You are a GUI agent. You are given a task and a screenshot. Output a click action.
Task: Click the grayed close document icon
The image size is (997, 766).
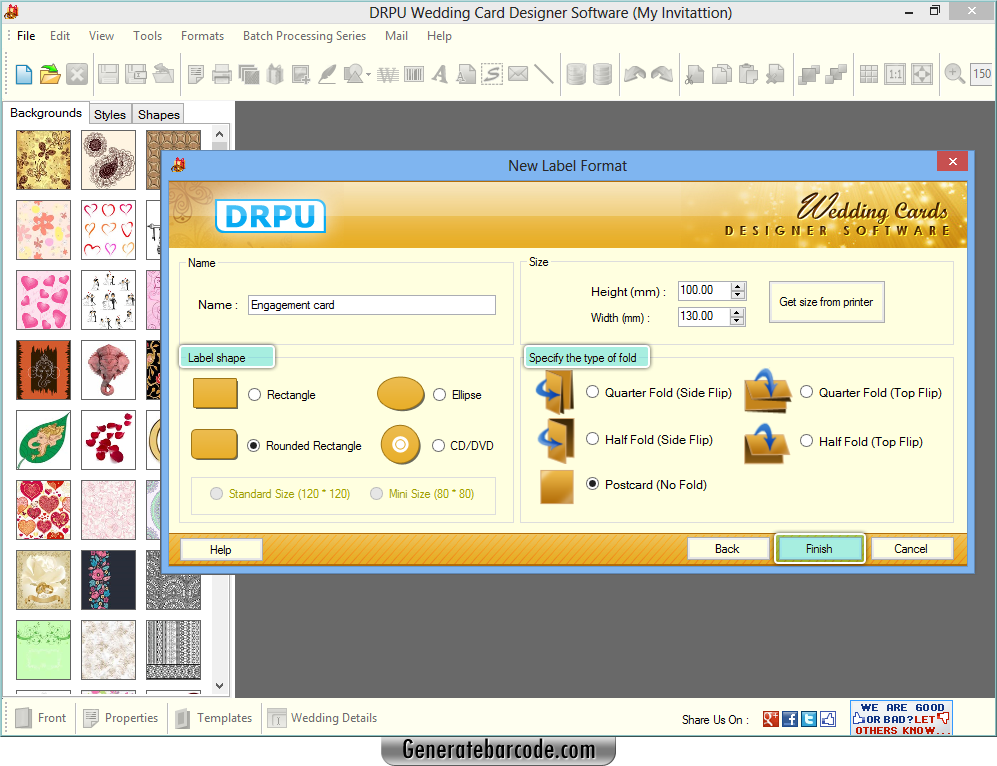tap(77, 74)
